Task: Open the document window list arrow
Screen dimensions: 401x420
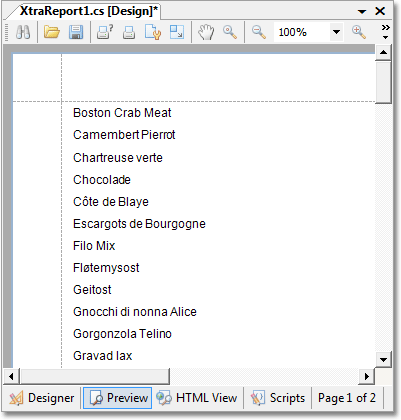Action: 362,12
